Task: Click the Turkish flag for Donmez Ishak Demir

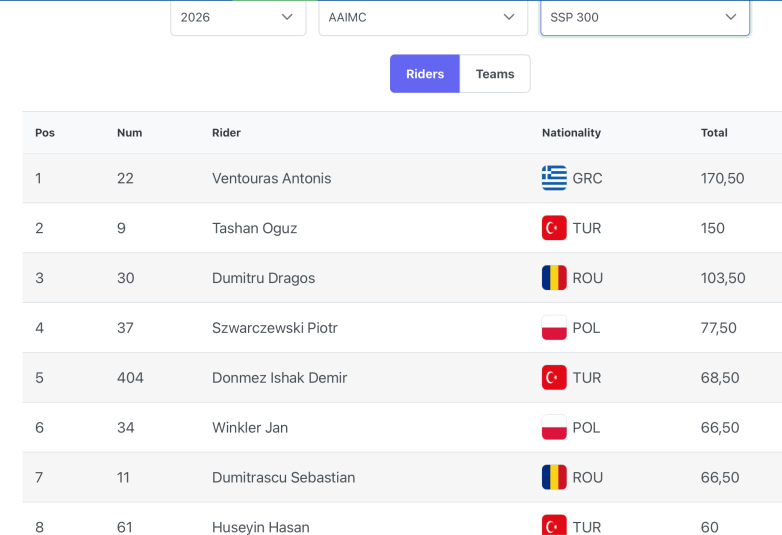Action: coord(554,377)
